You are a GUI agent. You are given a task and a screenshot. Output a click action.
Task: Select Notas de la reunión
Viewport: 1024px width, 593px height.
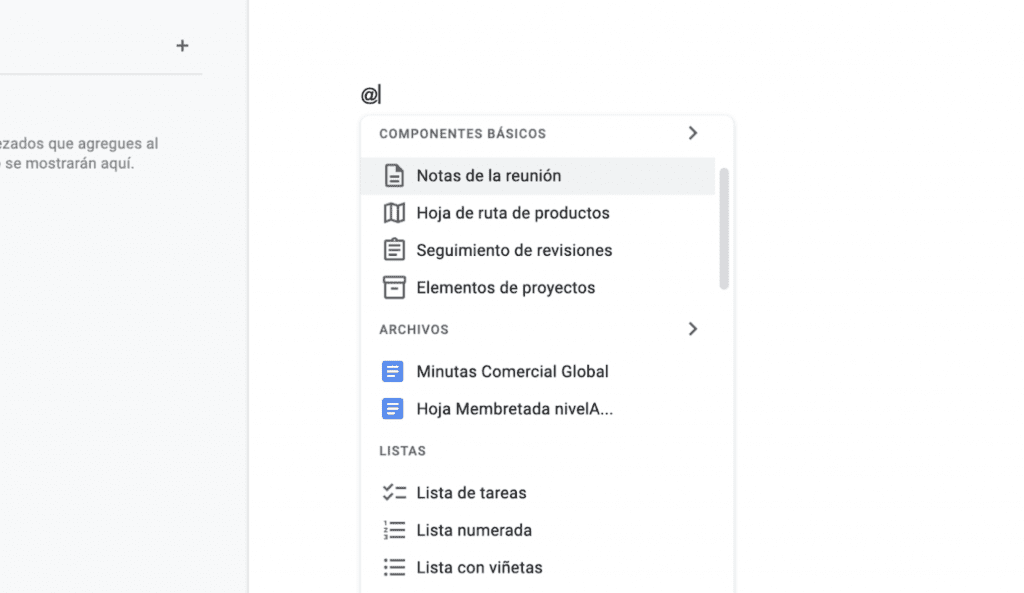488,176
